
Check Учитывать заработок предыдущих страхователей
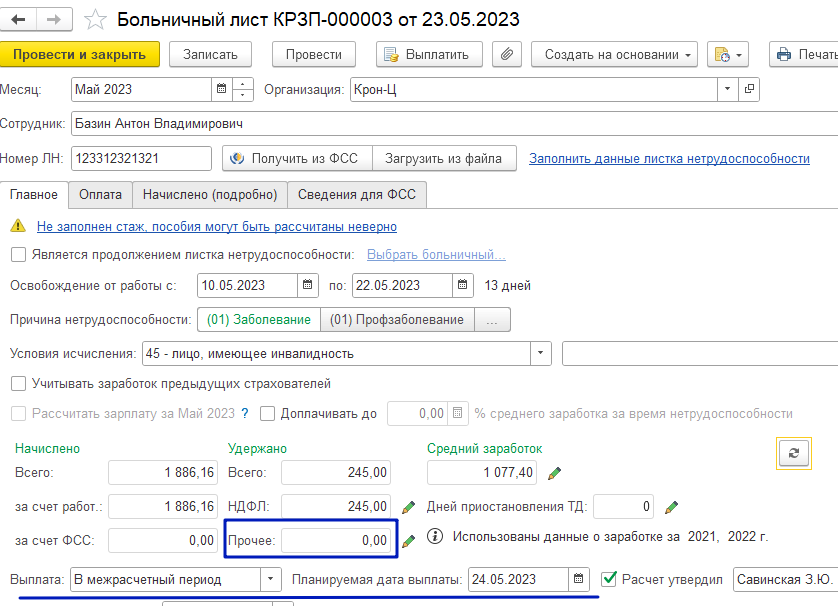(18, 383)
